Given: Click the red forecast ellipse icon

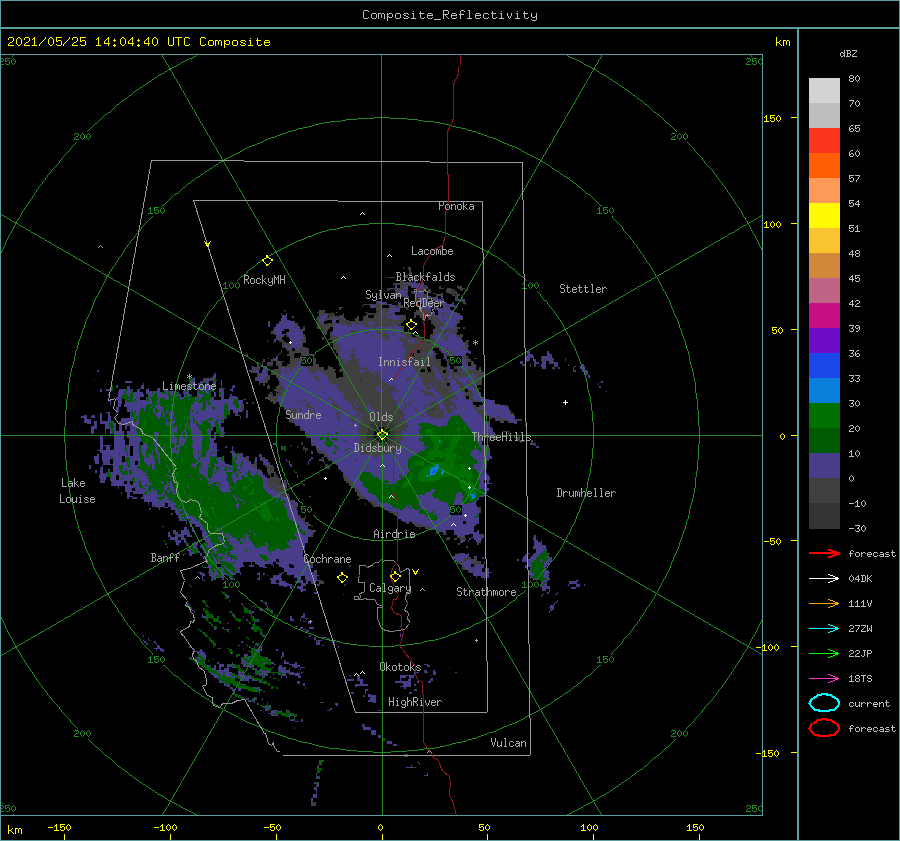Looking at the screenshot, I should point(824,728).
